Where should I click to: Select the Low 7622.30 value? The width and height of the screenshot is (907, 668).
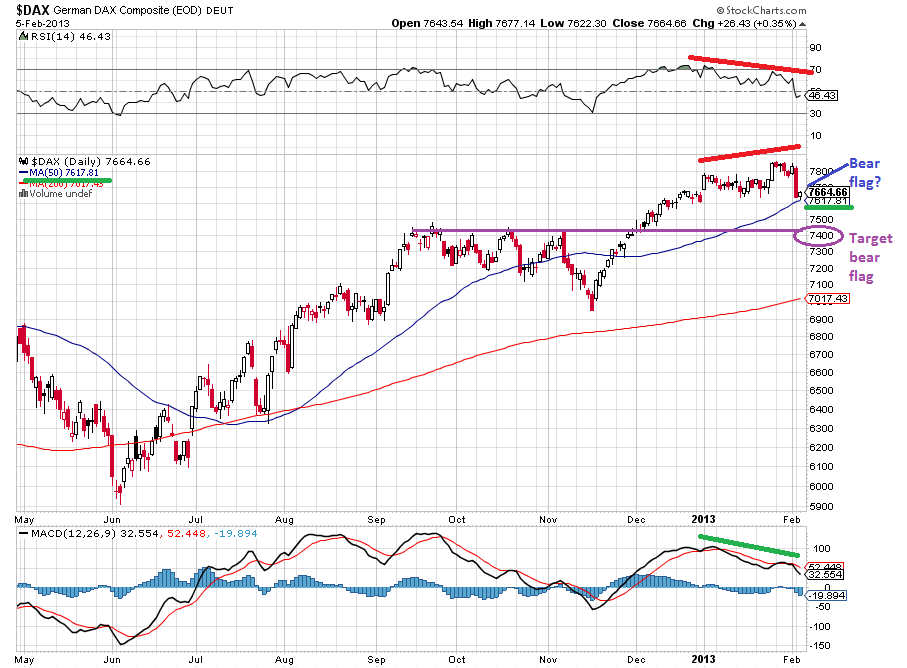[573, 23]
